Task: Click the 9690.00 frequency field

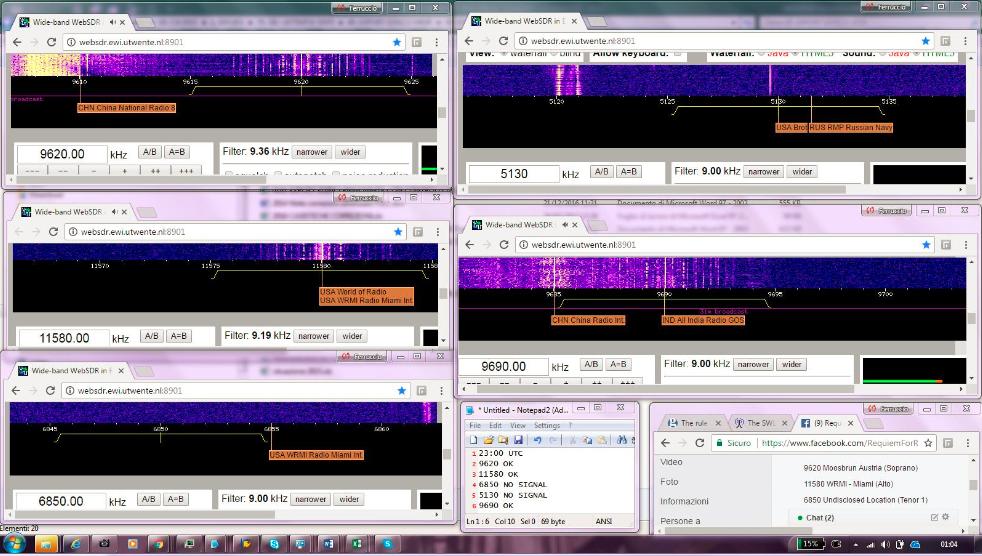Action: coord(503,366)
